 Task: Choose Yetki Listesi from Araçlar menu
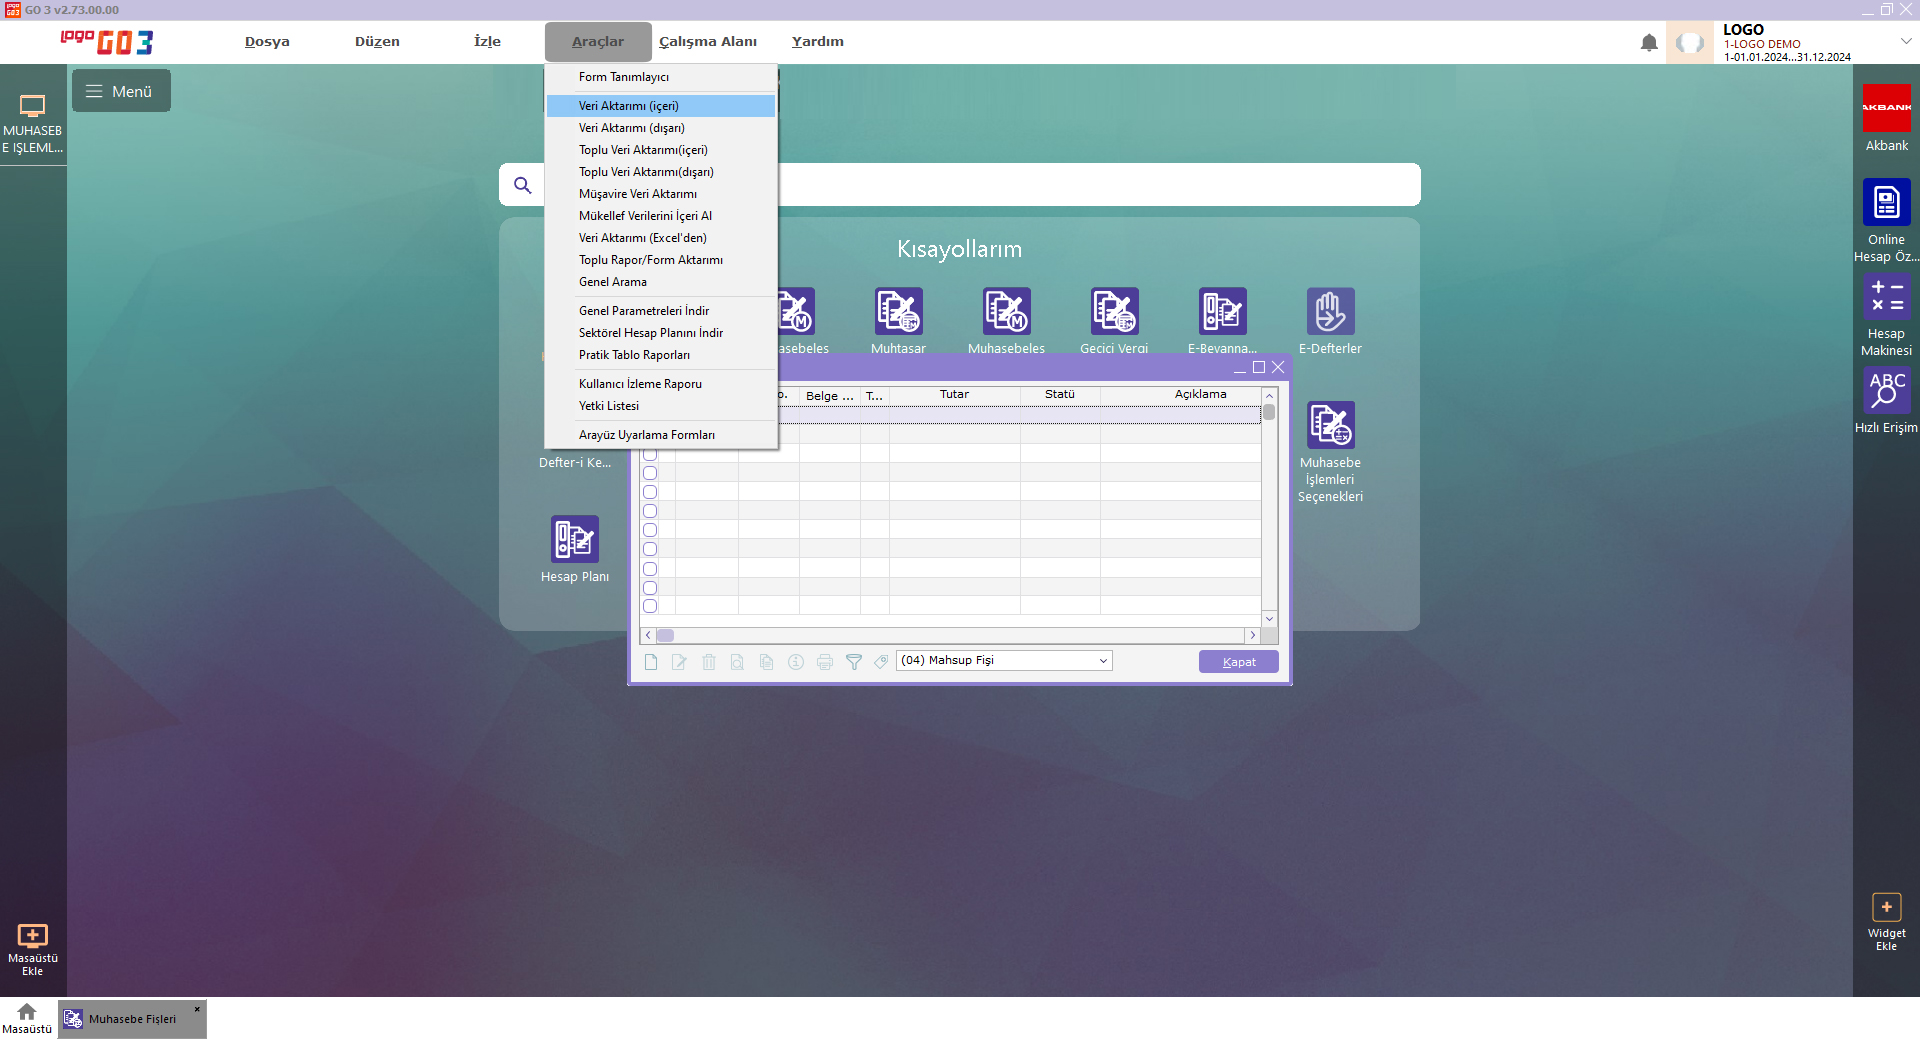pyautogui.click(x=608, y=406)
